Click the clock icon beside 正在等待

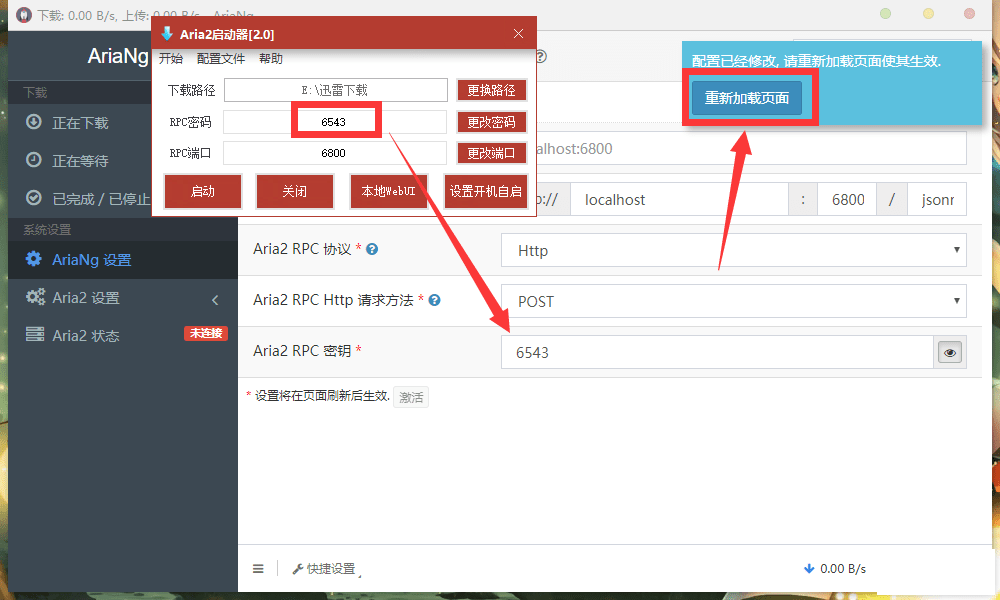coord(34,159)
